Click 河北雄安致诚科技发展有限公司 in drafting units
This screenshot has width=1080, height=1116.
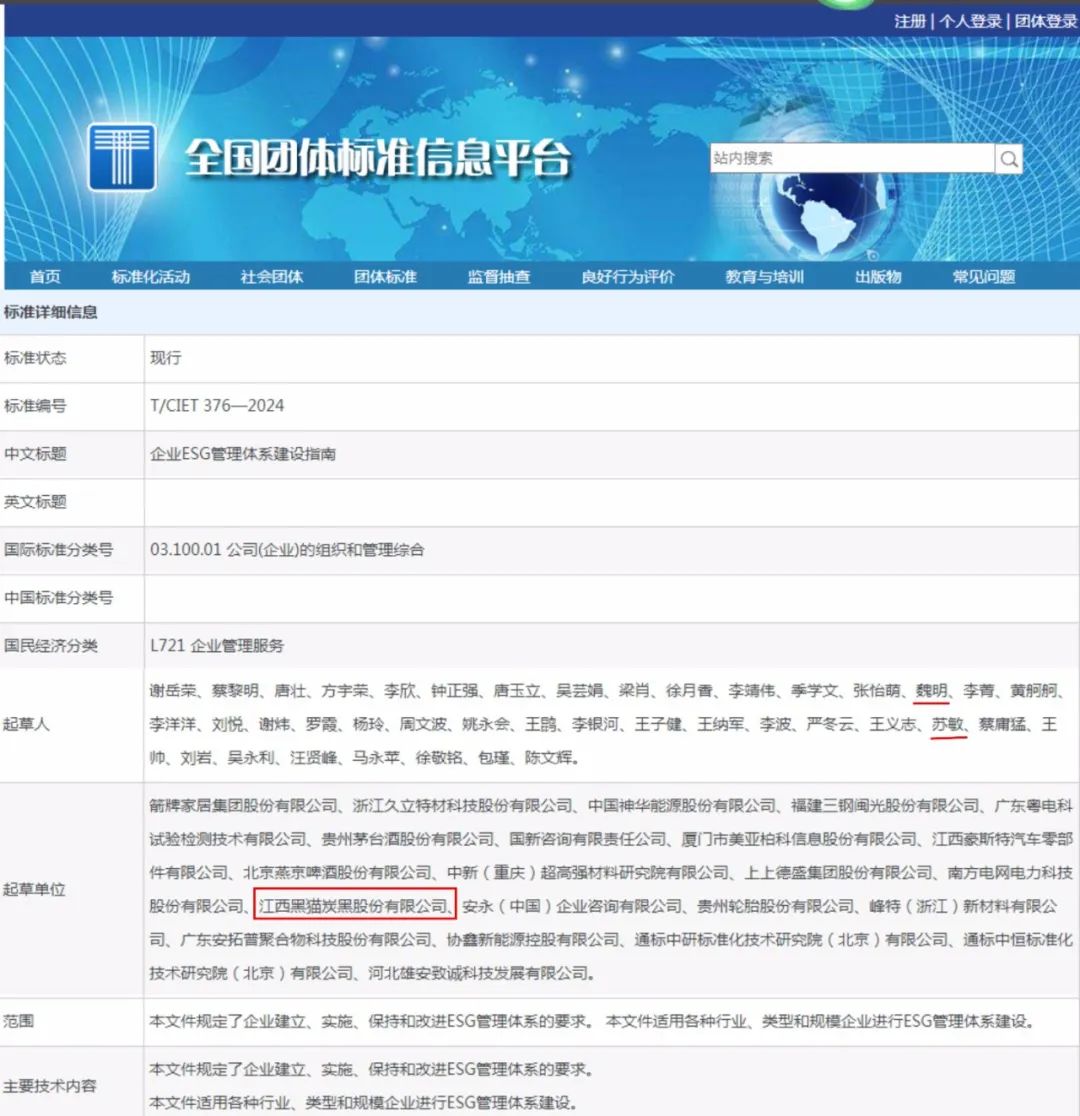click(x=478, y=973)
